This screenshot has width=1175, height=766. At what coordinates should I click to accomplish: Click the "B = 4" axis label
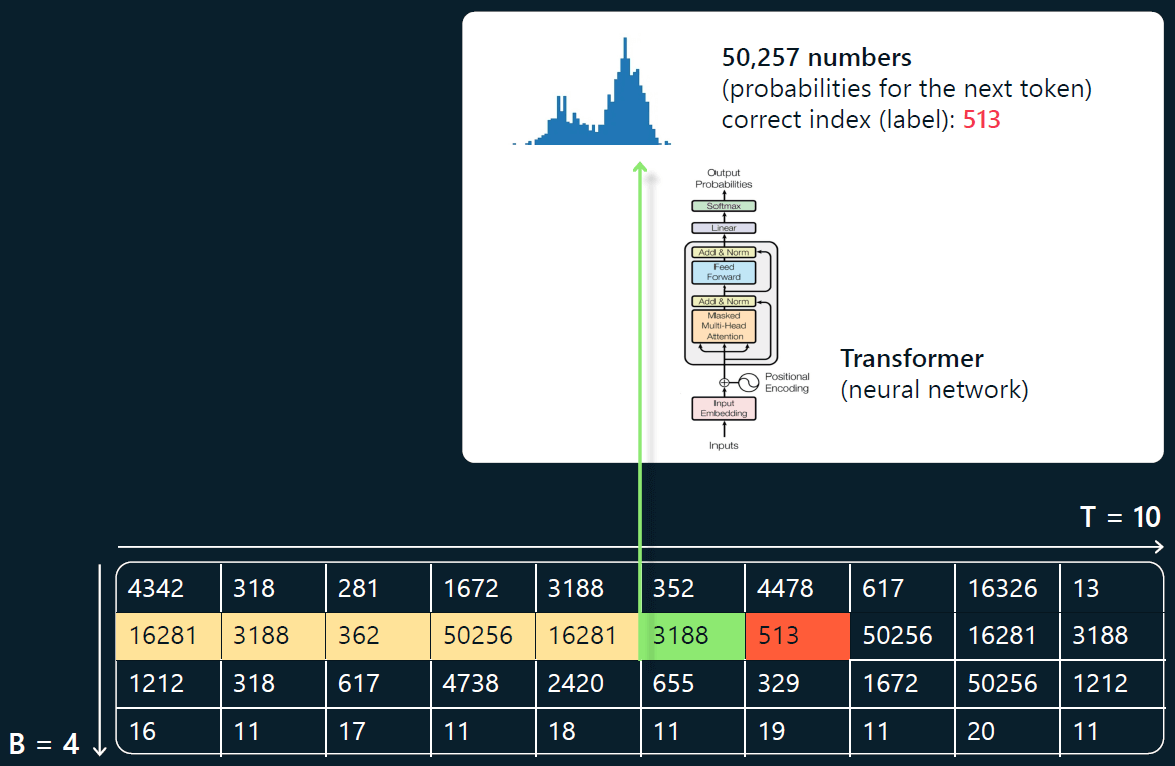[x=43, y=744]
